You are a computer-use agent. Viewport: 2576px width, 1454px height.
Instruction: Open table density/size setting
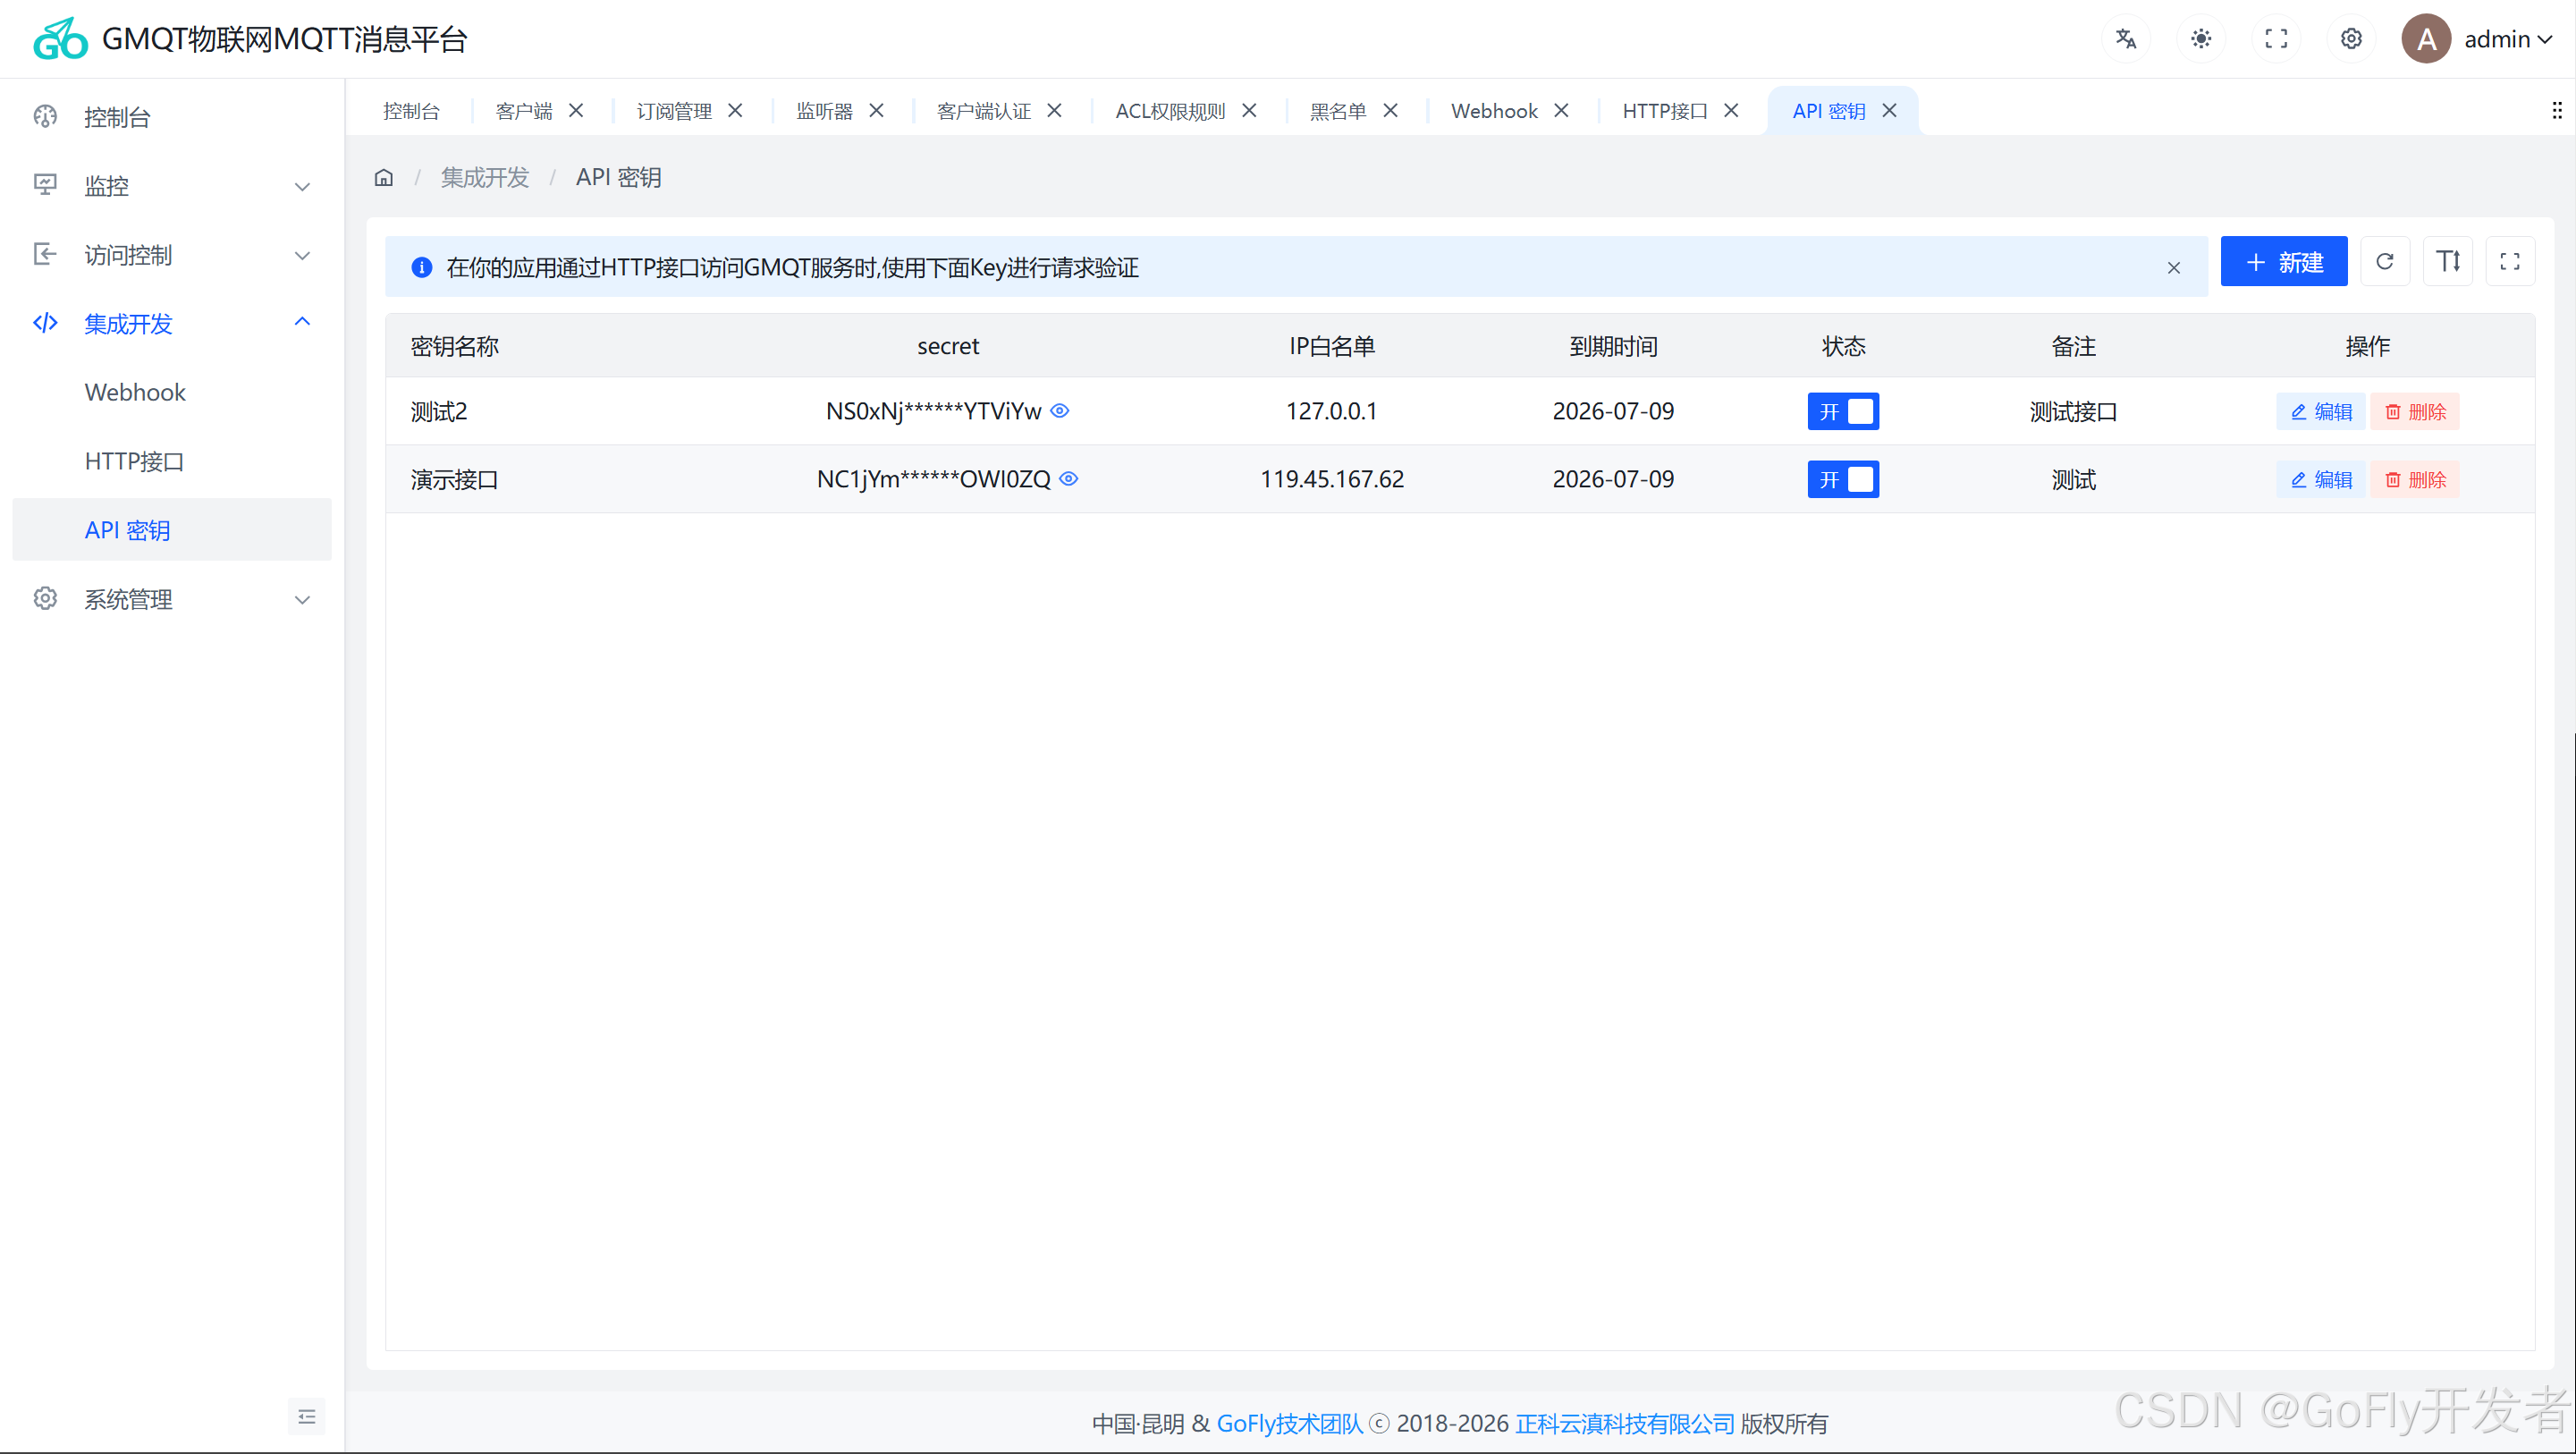click(x=2448, y=262)
